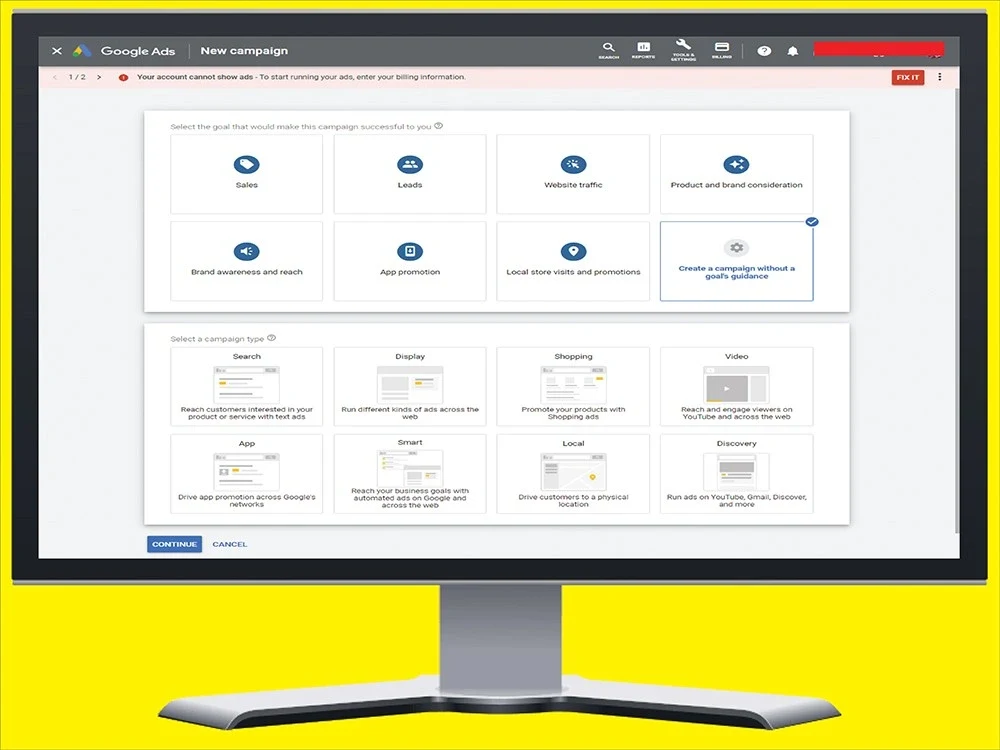Open the Help question mark icon
The width and height of the screenshot is (1000, 750).
point(764,51)
